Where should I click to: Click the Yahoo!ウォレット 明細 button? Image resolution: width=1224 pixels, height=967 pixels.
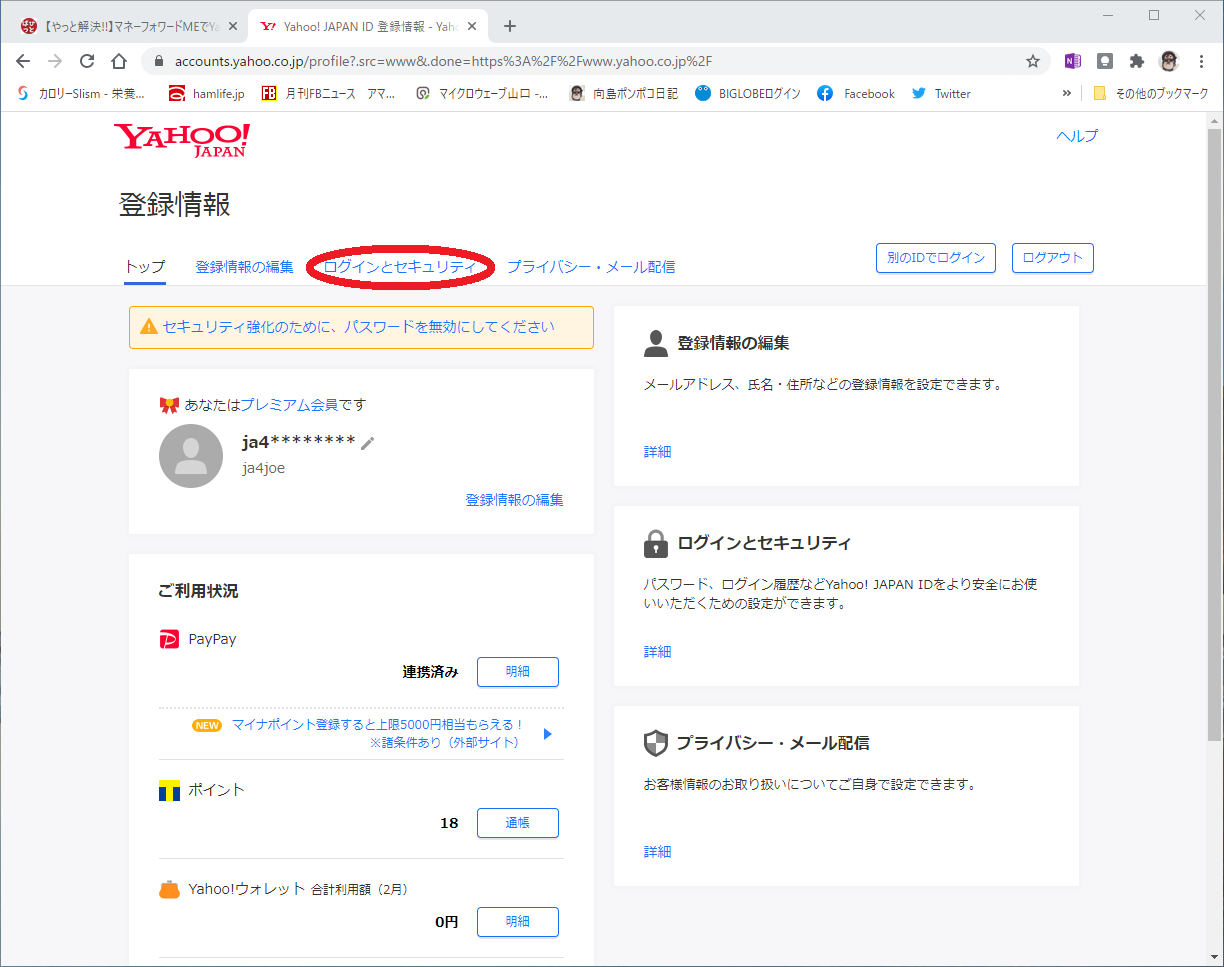click(x=518, y=922)
